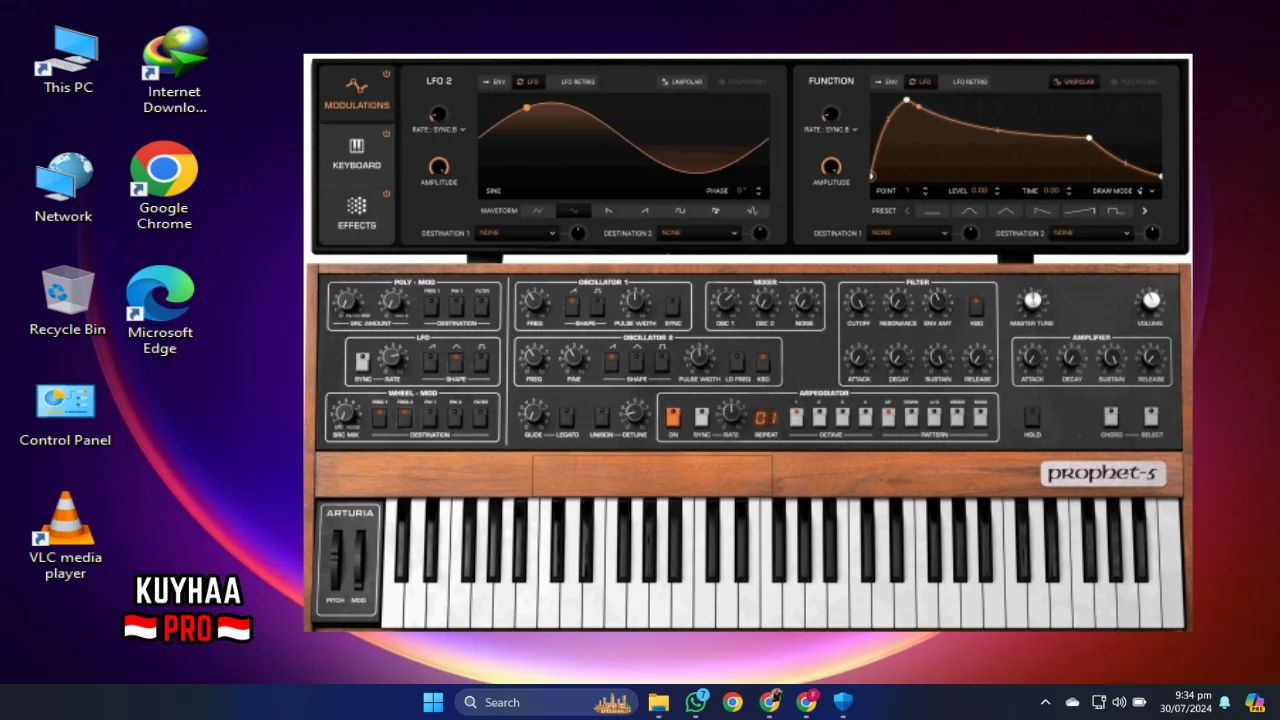Viewport: 1280px width, 720px height.
Task: Toggle power icon beside Effects tab
Action: [387, 193]
